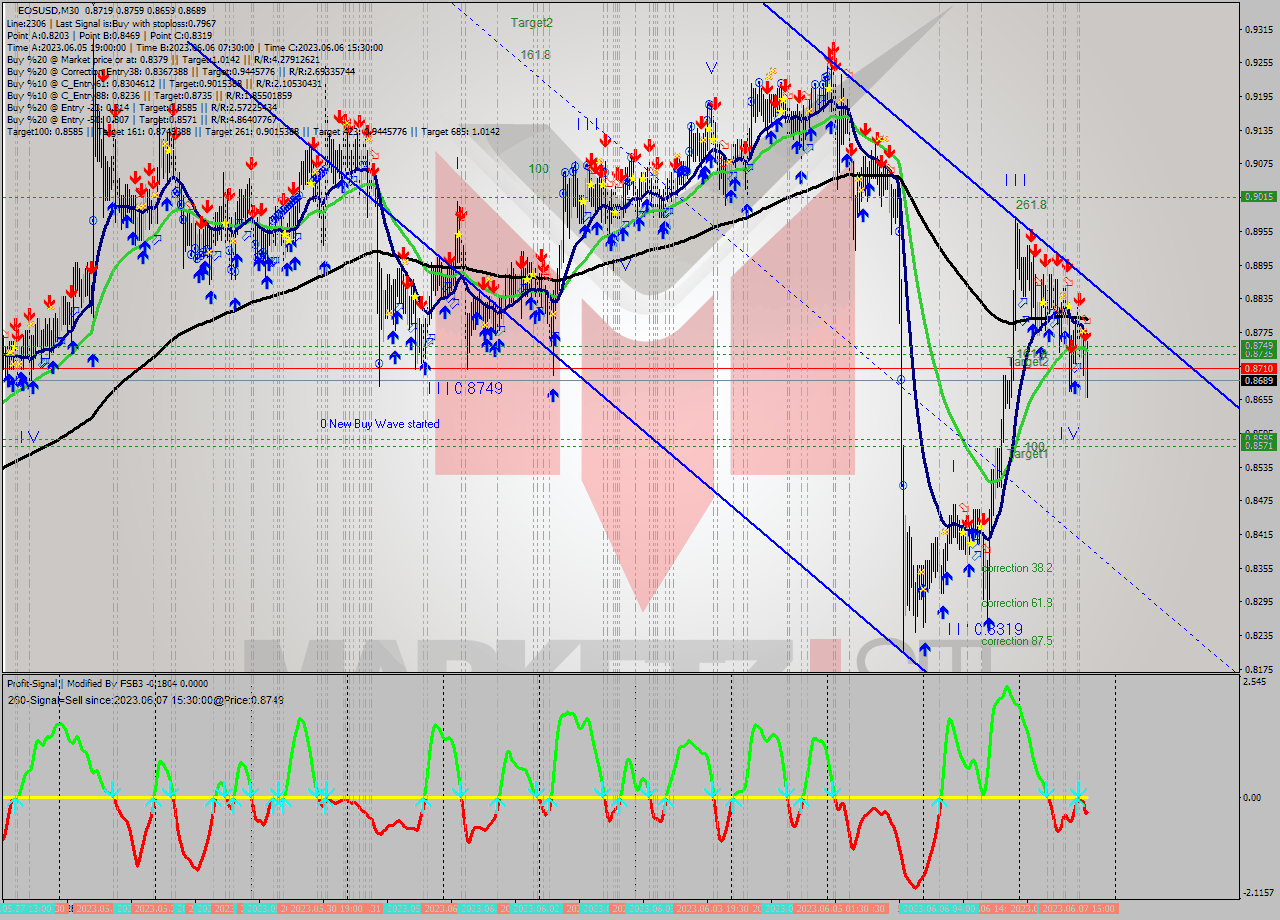Click the green 0.8571 price tag

[1257, 446]
